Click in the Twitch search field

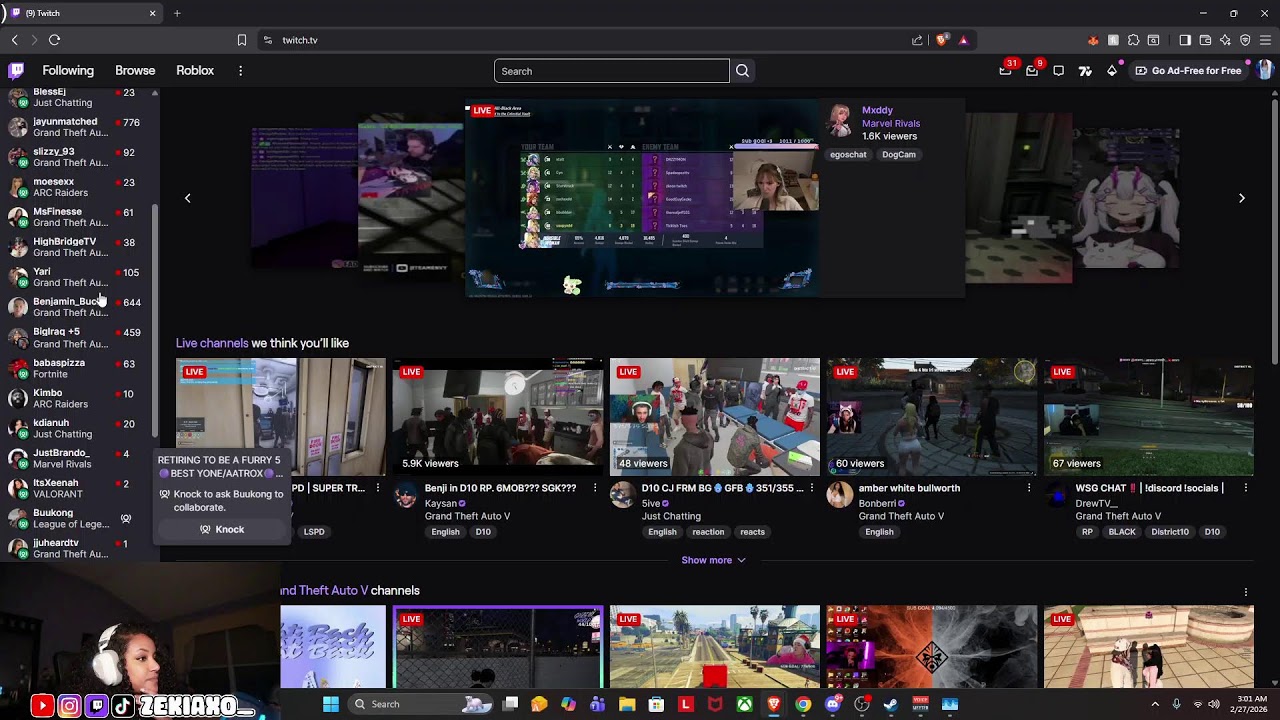(x=611, y=71)
